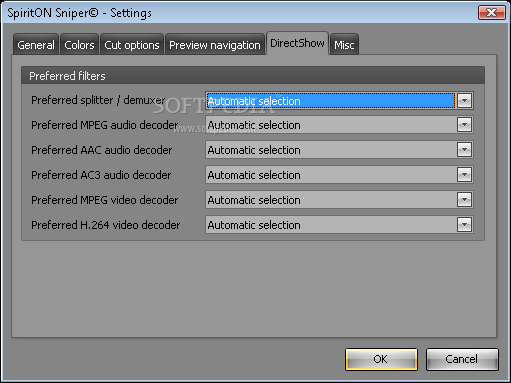Expand the Preferred AAC audio decoder dropdown arrow
Image resolution: width=511 pixels, height=383 pixels.
tap(464, 150)
